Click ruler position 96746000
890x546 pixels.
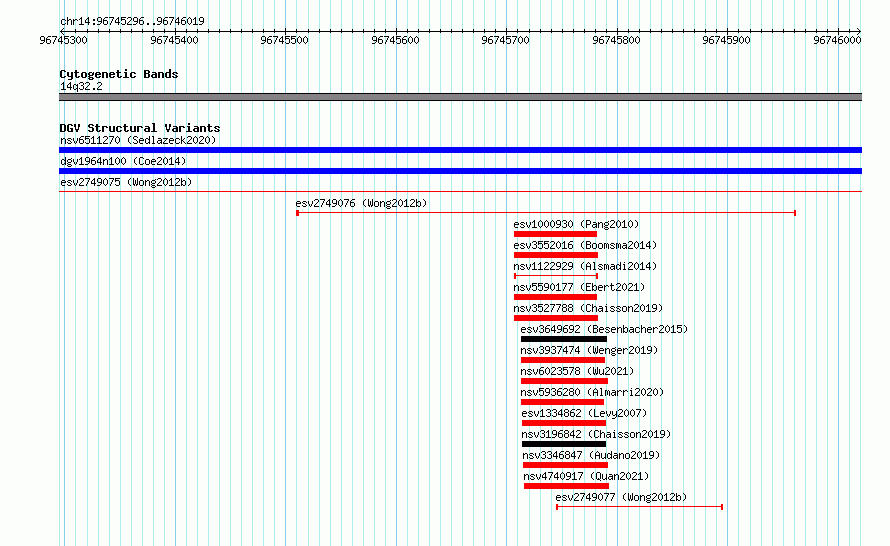tap(837, 40)
